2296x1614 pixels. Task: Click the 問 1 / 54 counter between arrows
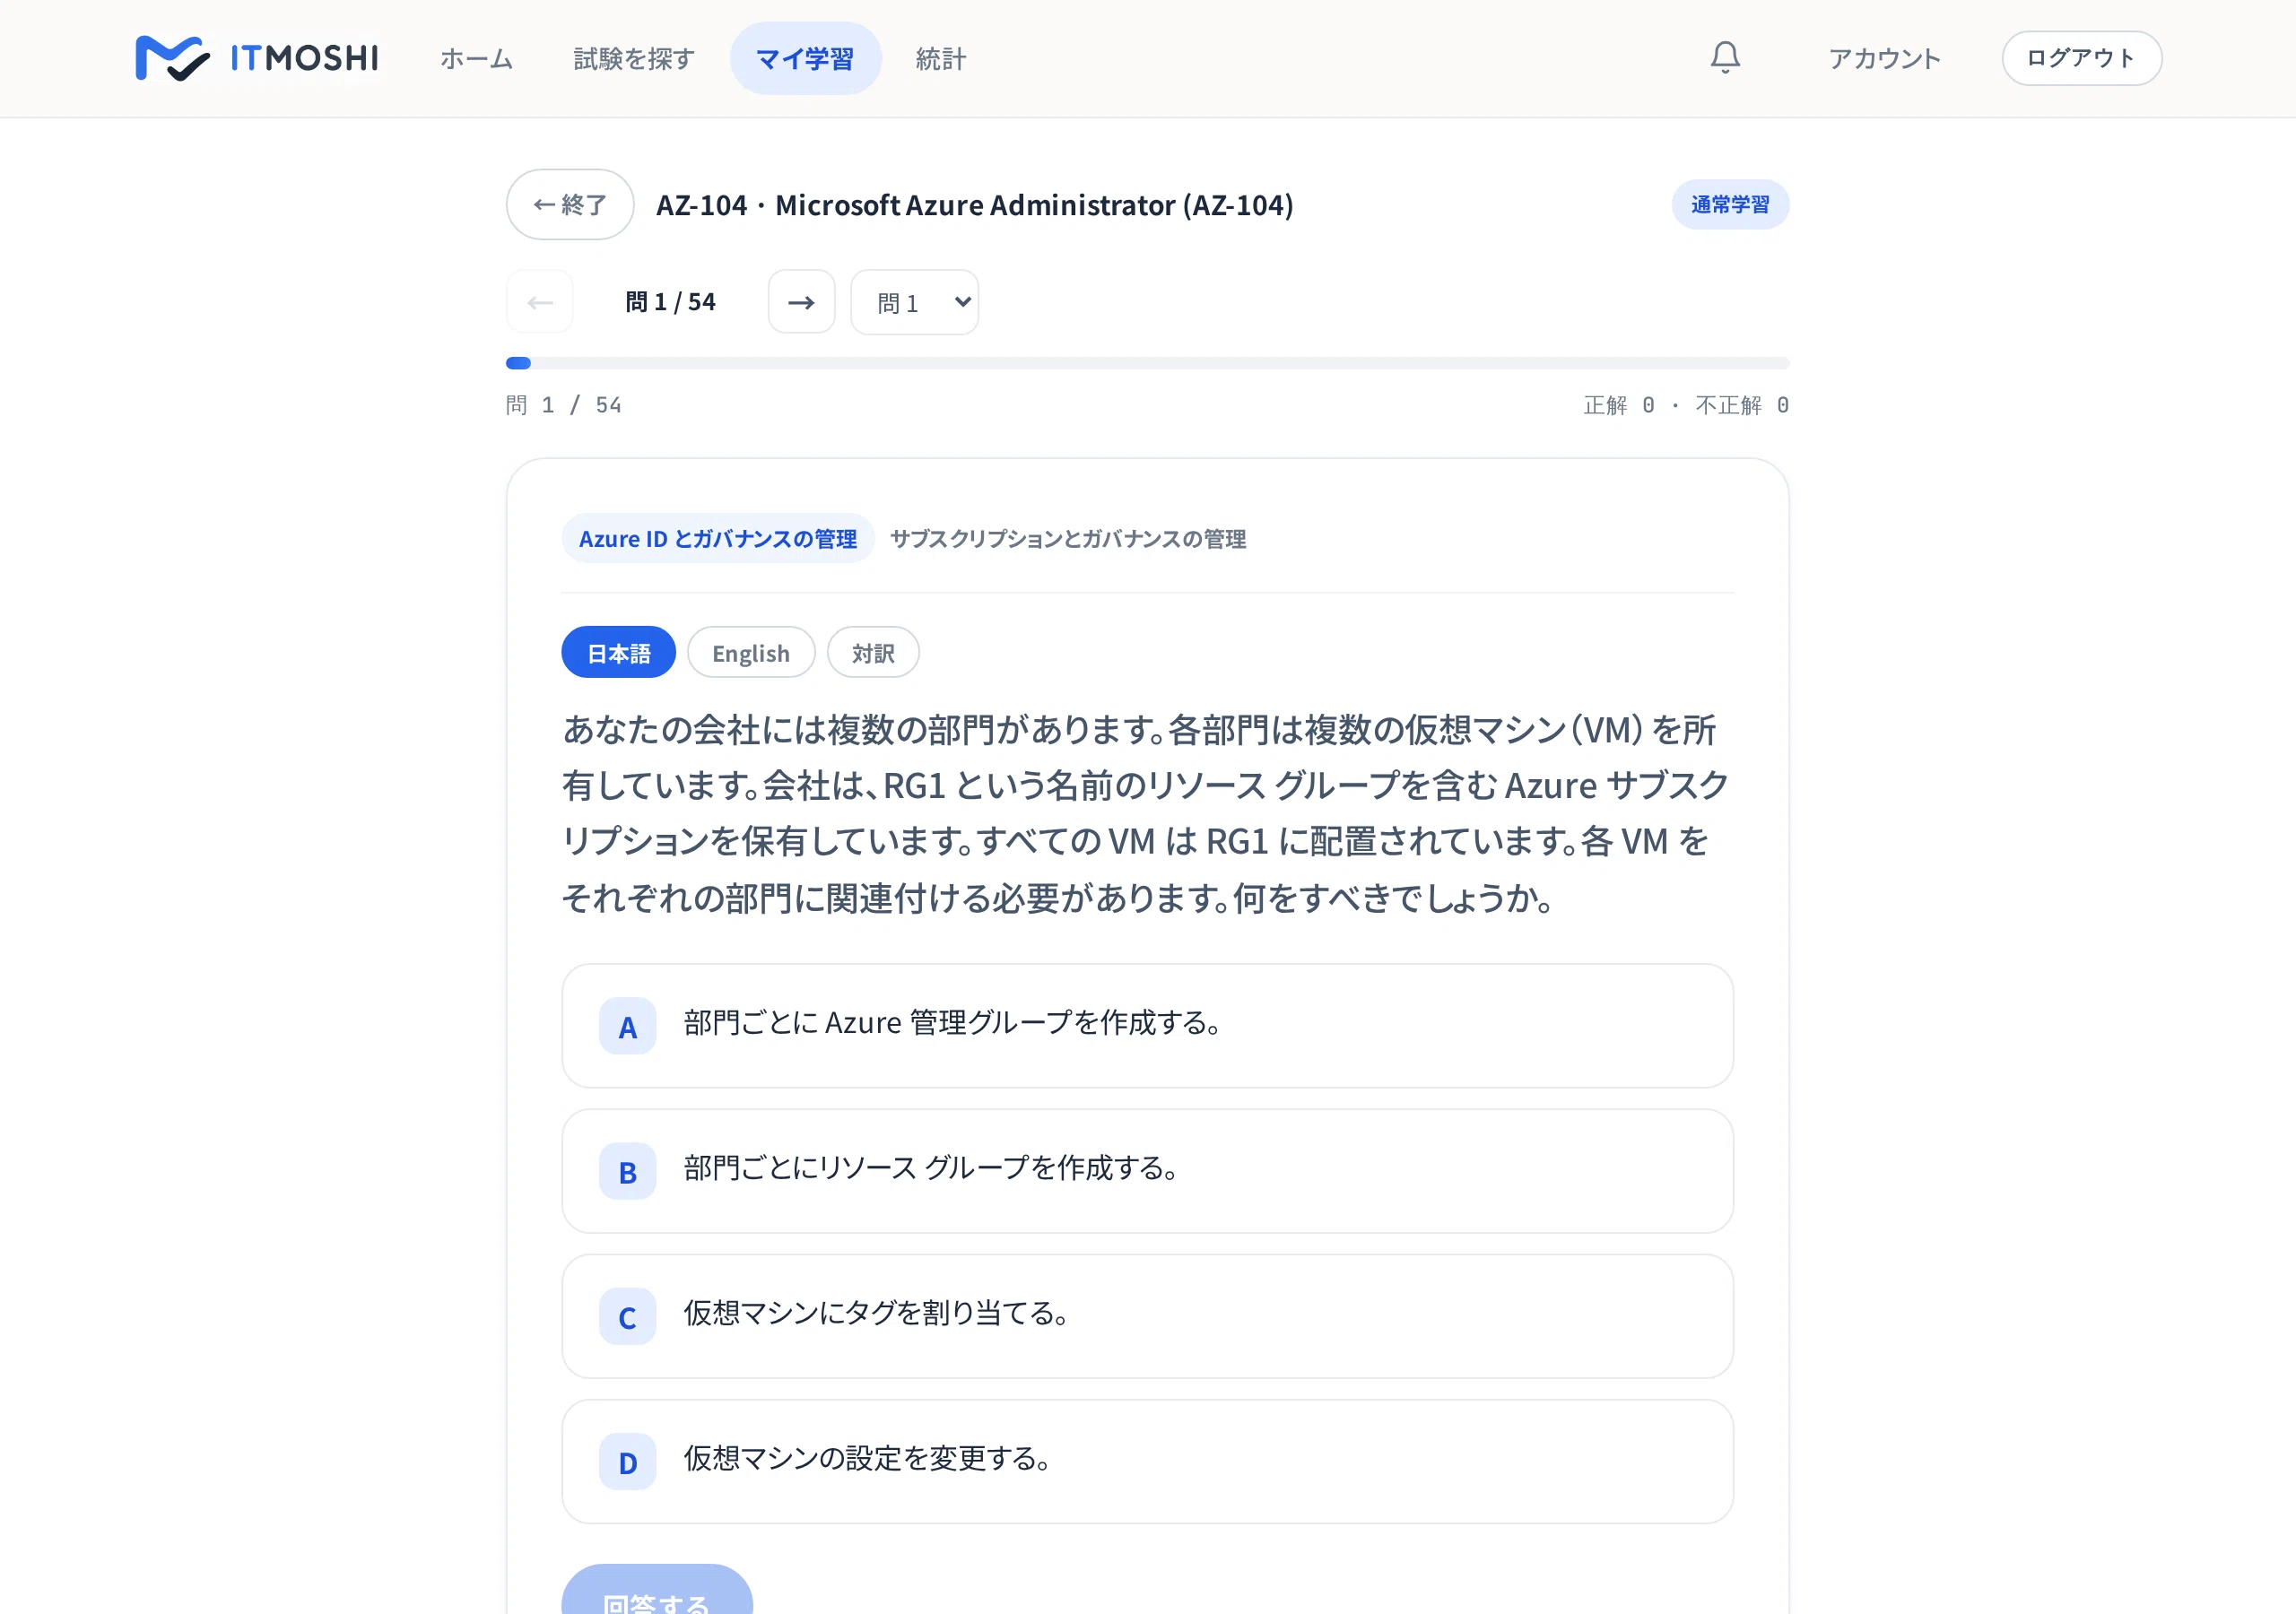[670, 302]
